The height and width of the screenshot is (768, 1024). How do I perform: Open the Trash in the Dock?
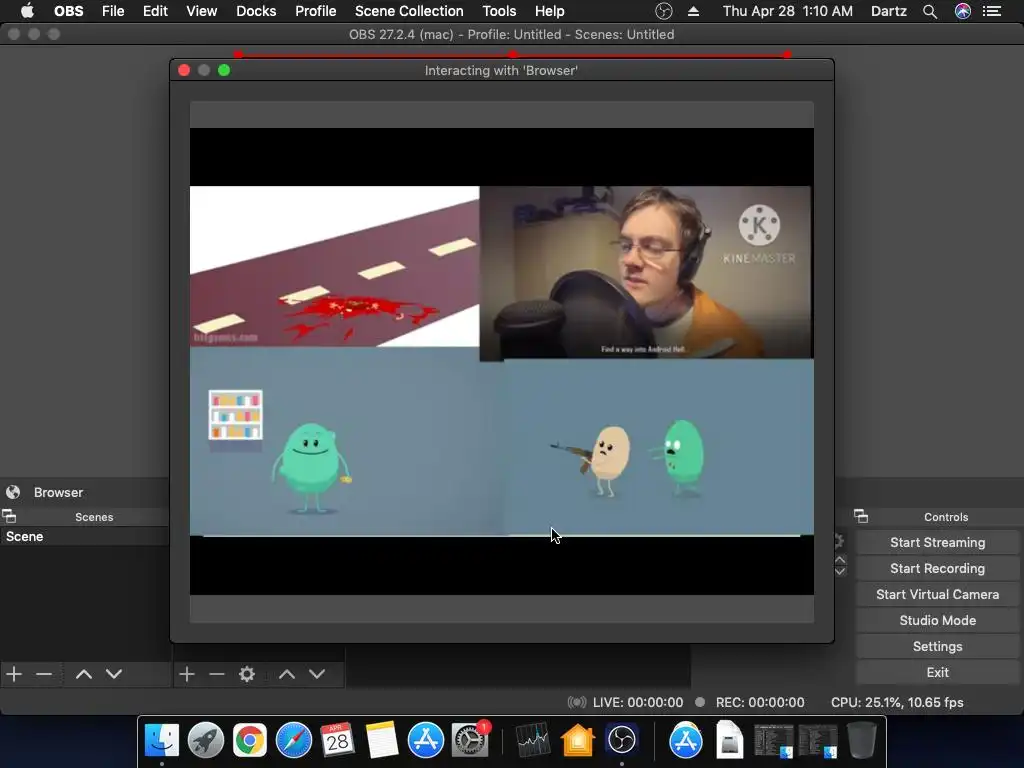[861, 741]
